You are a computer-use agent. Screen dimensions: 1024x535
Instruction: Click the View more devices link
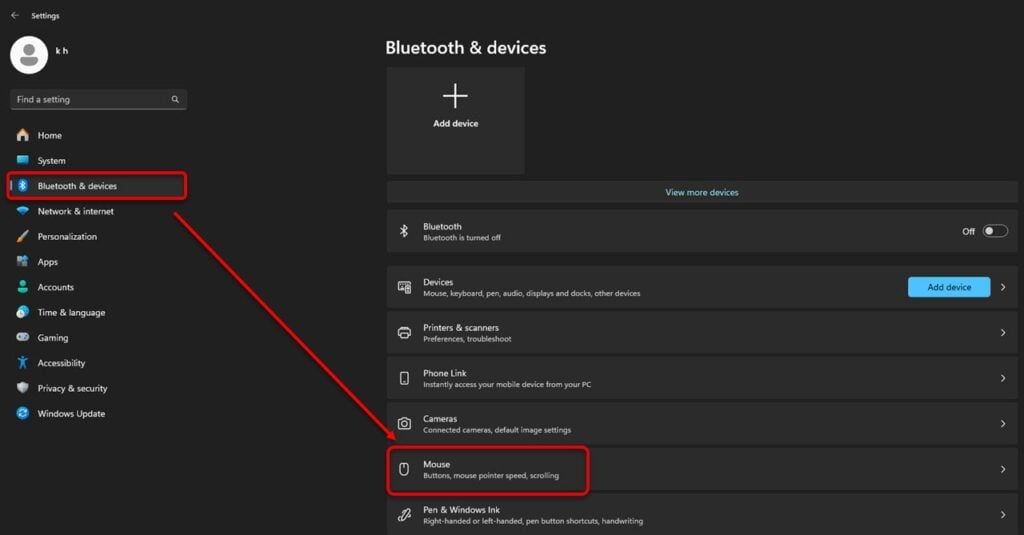[x=701, y=192]
